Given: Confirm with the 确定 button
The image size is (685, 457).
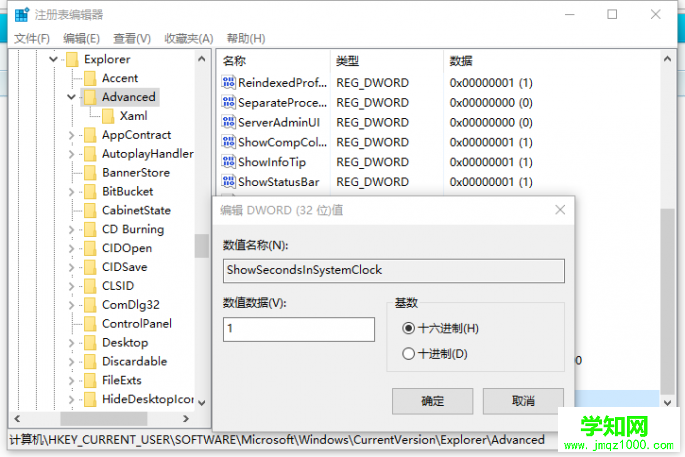Looking at the screenshot, I should [x=432, y=401].
